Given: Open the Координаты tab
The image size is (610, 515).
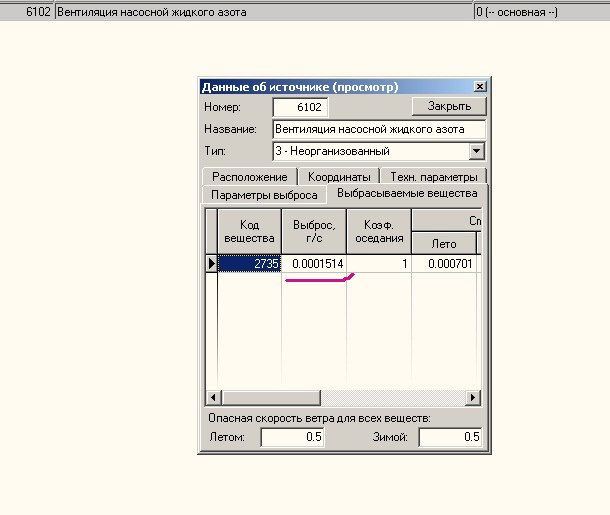Looking at the screenshot, I should click(x=339, y=176).
